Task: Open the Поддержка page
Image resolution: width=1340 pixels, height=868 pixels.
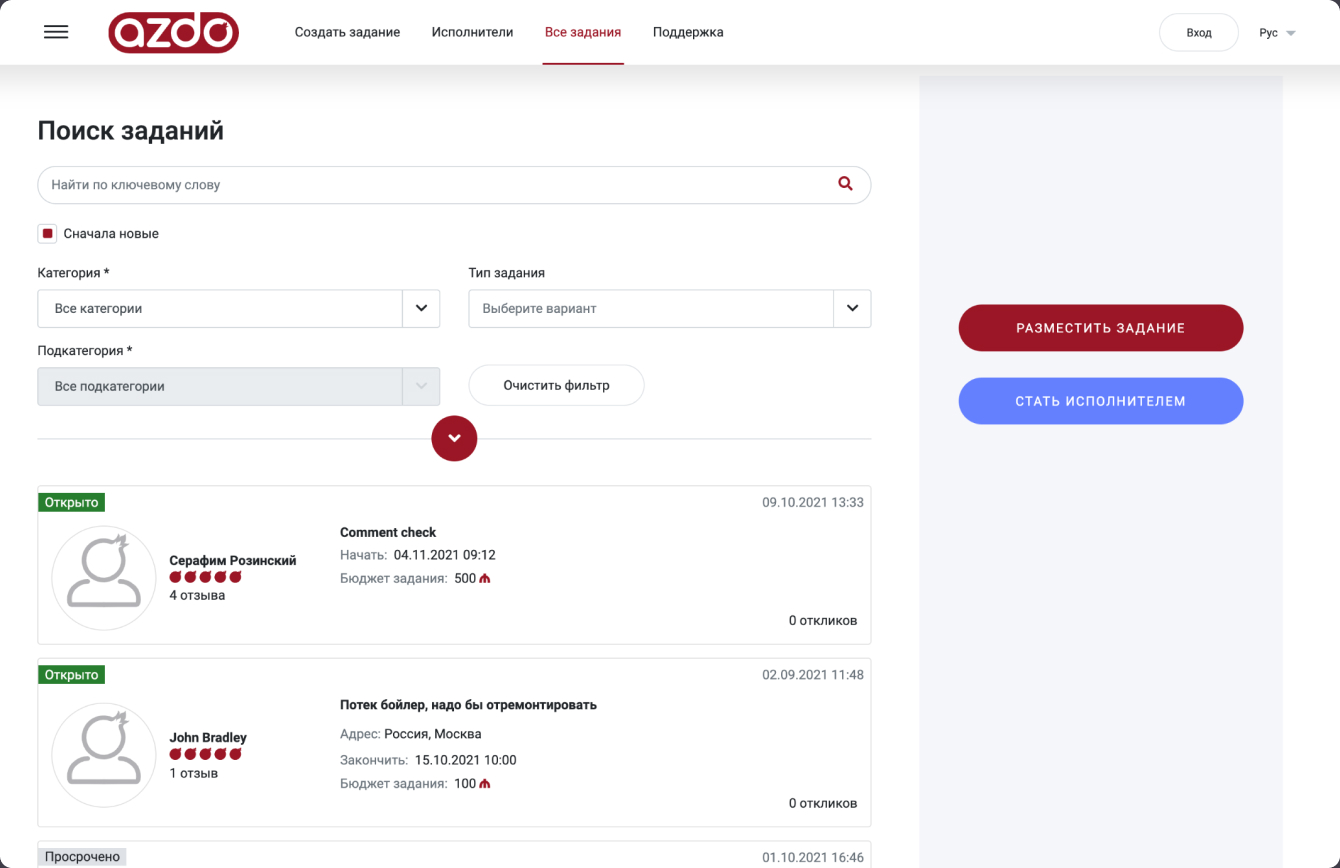Action: pyautogui.click(x=688, y=32)
